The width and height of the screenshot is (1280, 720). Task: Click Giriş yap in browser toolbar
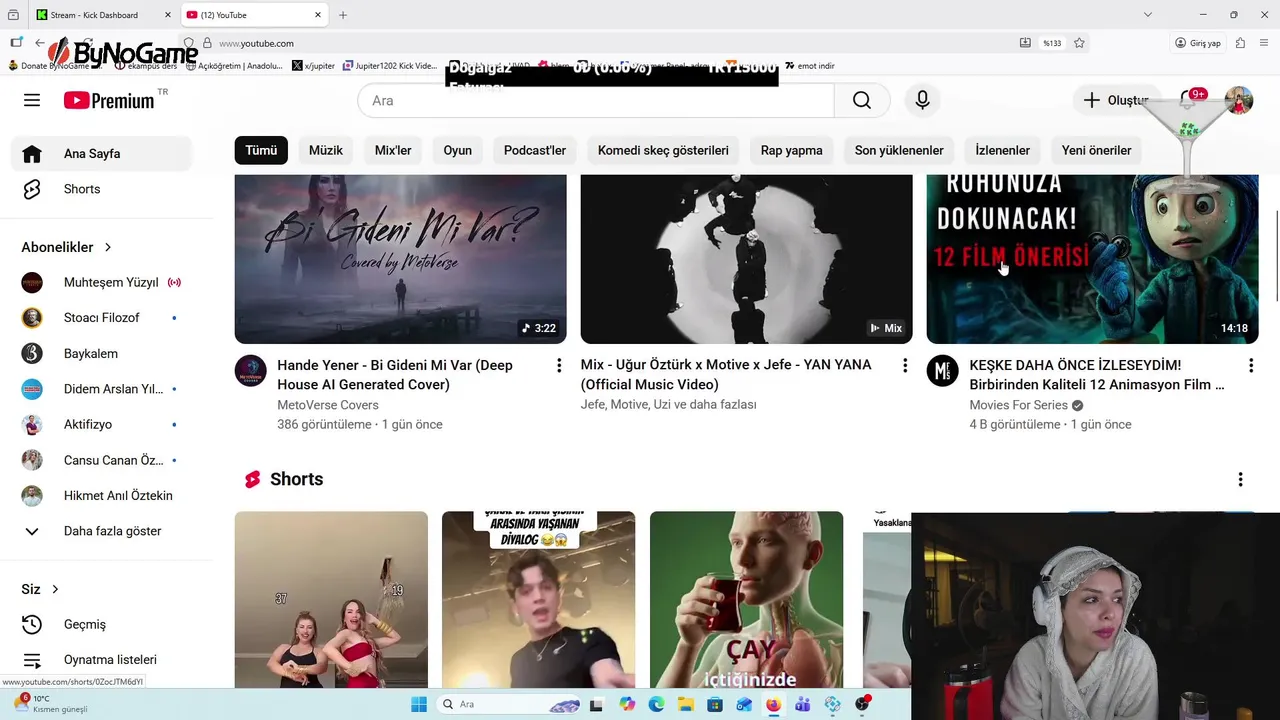pyautogui.click(x=1198, y=43)
